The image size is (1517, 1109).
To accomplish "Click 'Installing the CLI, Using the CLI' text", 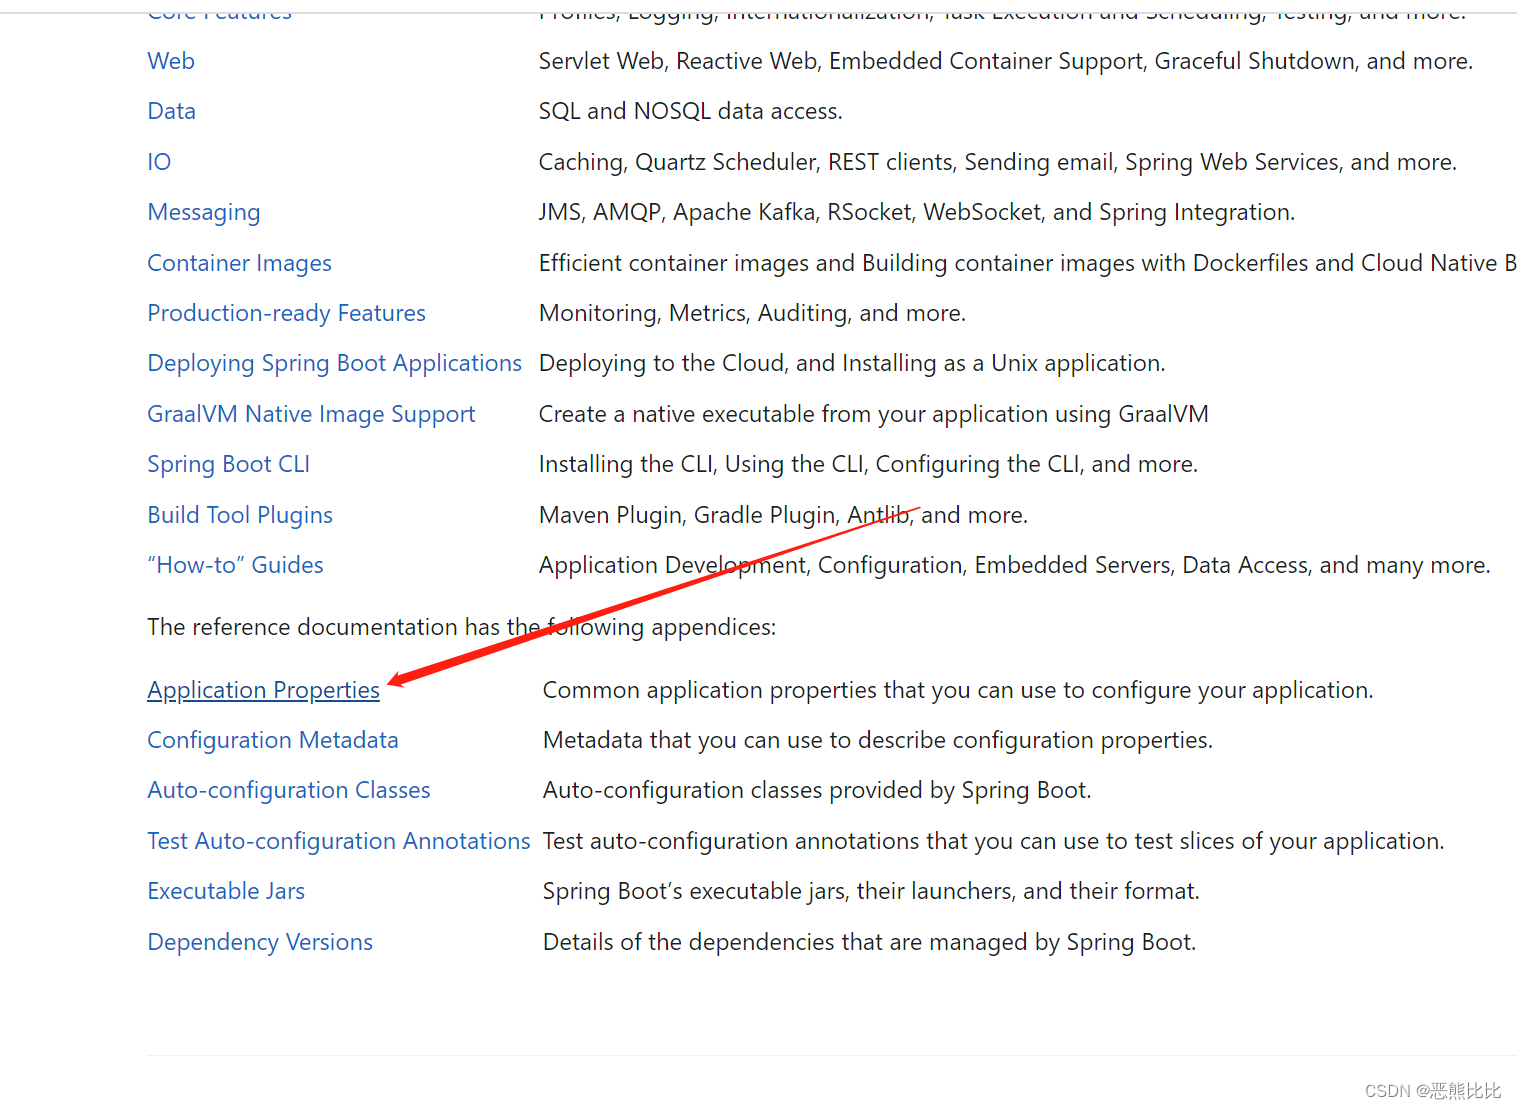I will coord(868,464).
